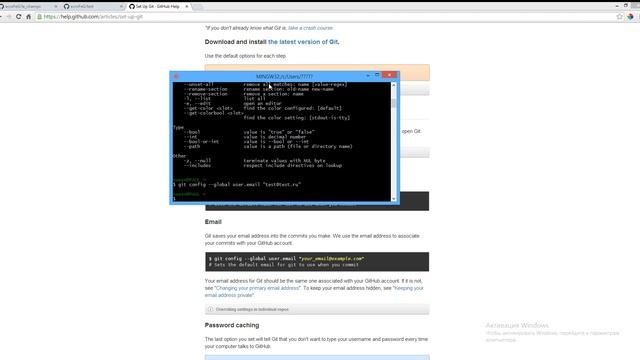640x360 pixels.
Task: Click the 'Email' section heading
Action: (x=213, y=222)
